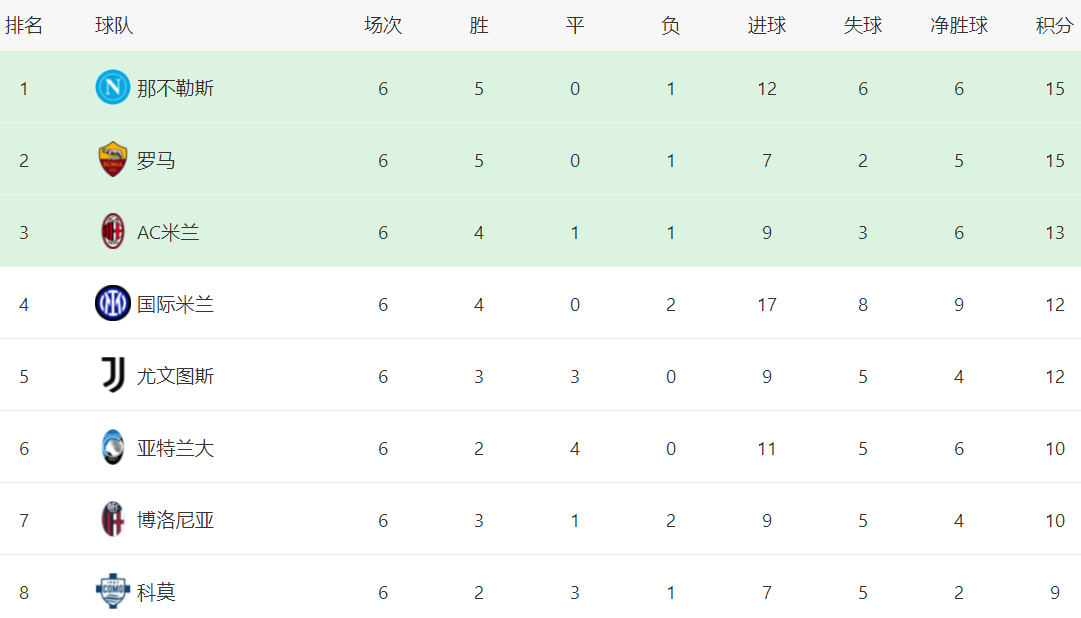The image size is (1081, 618).
Task: Sort by the 积分 column header
Action: tap(1054, 26)
